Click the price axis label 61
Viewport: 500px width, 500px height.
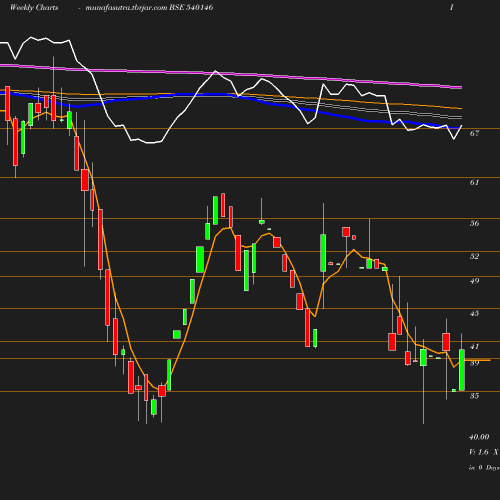[474, 182]
